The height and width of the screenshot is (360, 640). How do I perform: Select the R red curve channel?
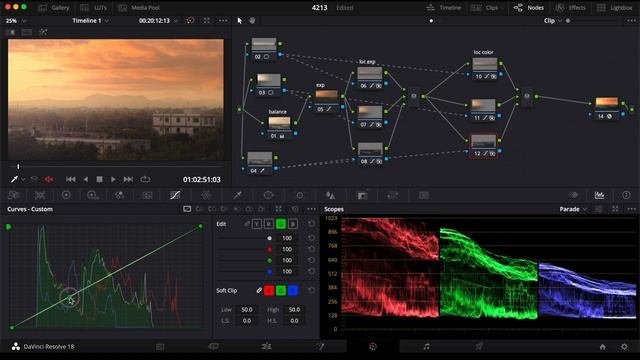[269, 224]
